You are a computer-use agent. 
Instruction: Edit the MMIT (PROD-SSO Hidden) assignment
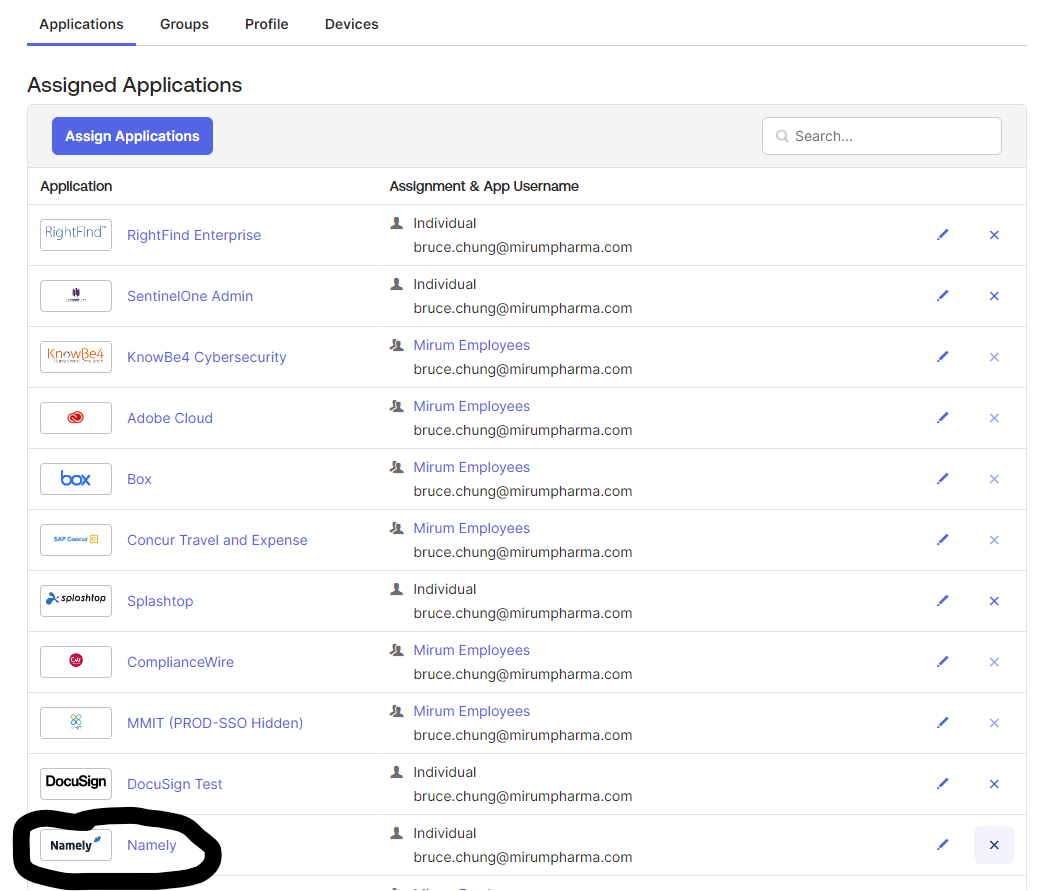(x=942, y=723)
